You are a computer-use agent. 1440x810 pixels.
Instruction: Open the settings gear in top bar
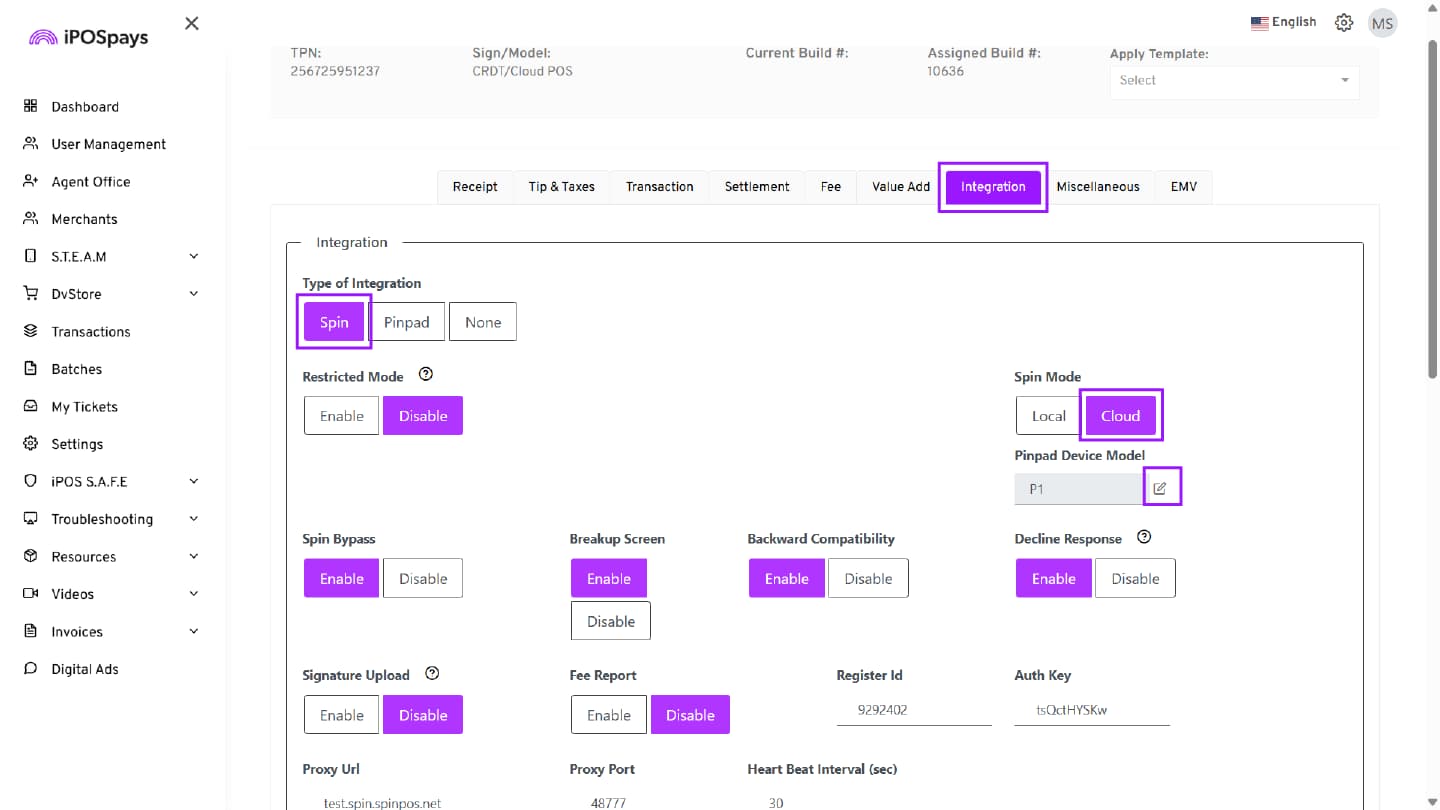(1344, 23)
